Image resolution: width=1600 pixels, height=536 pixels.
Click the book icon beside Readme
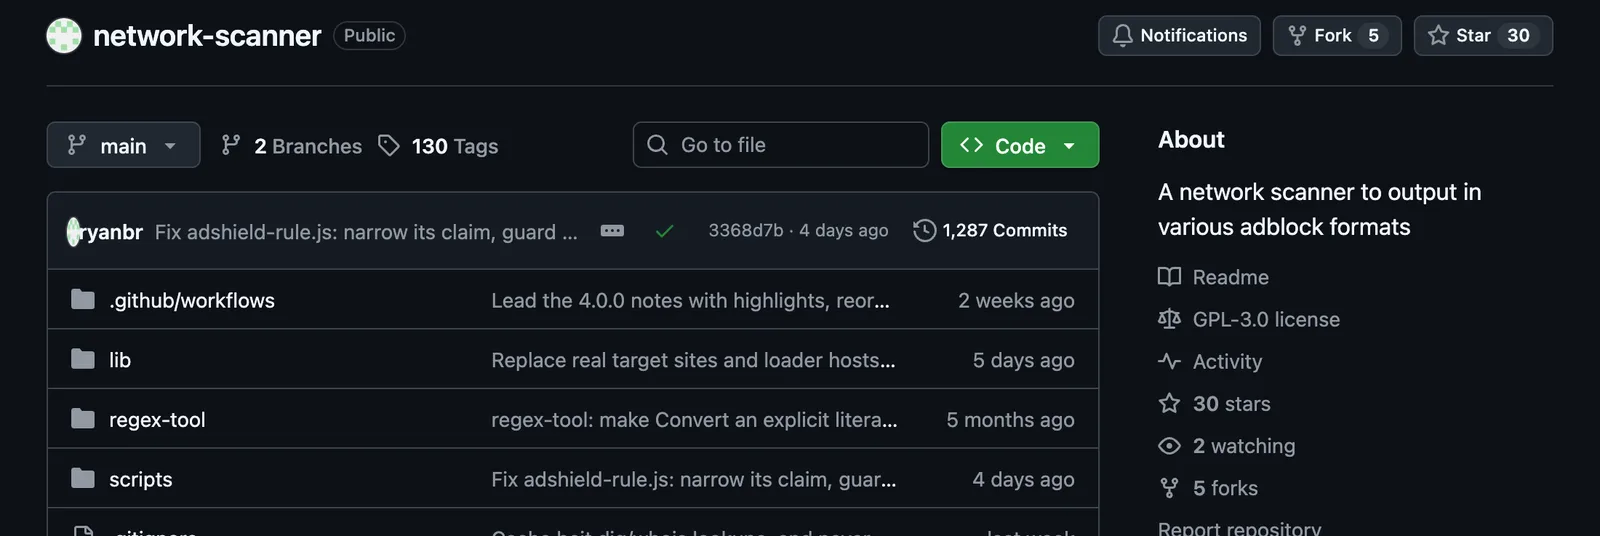(1169, 277)
